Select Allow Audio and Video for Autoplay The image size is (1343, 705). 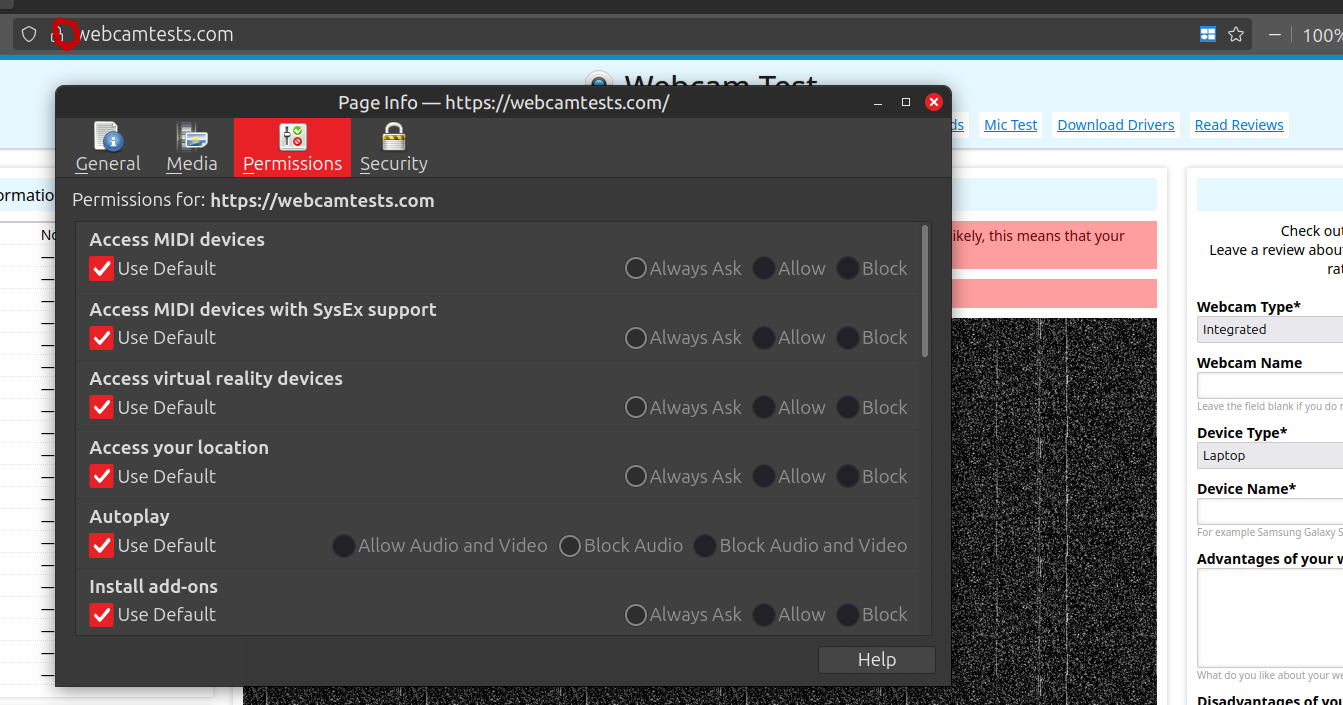click(x=344, y=545)
